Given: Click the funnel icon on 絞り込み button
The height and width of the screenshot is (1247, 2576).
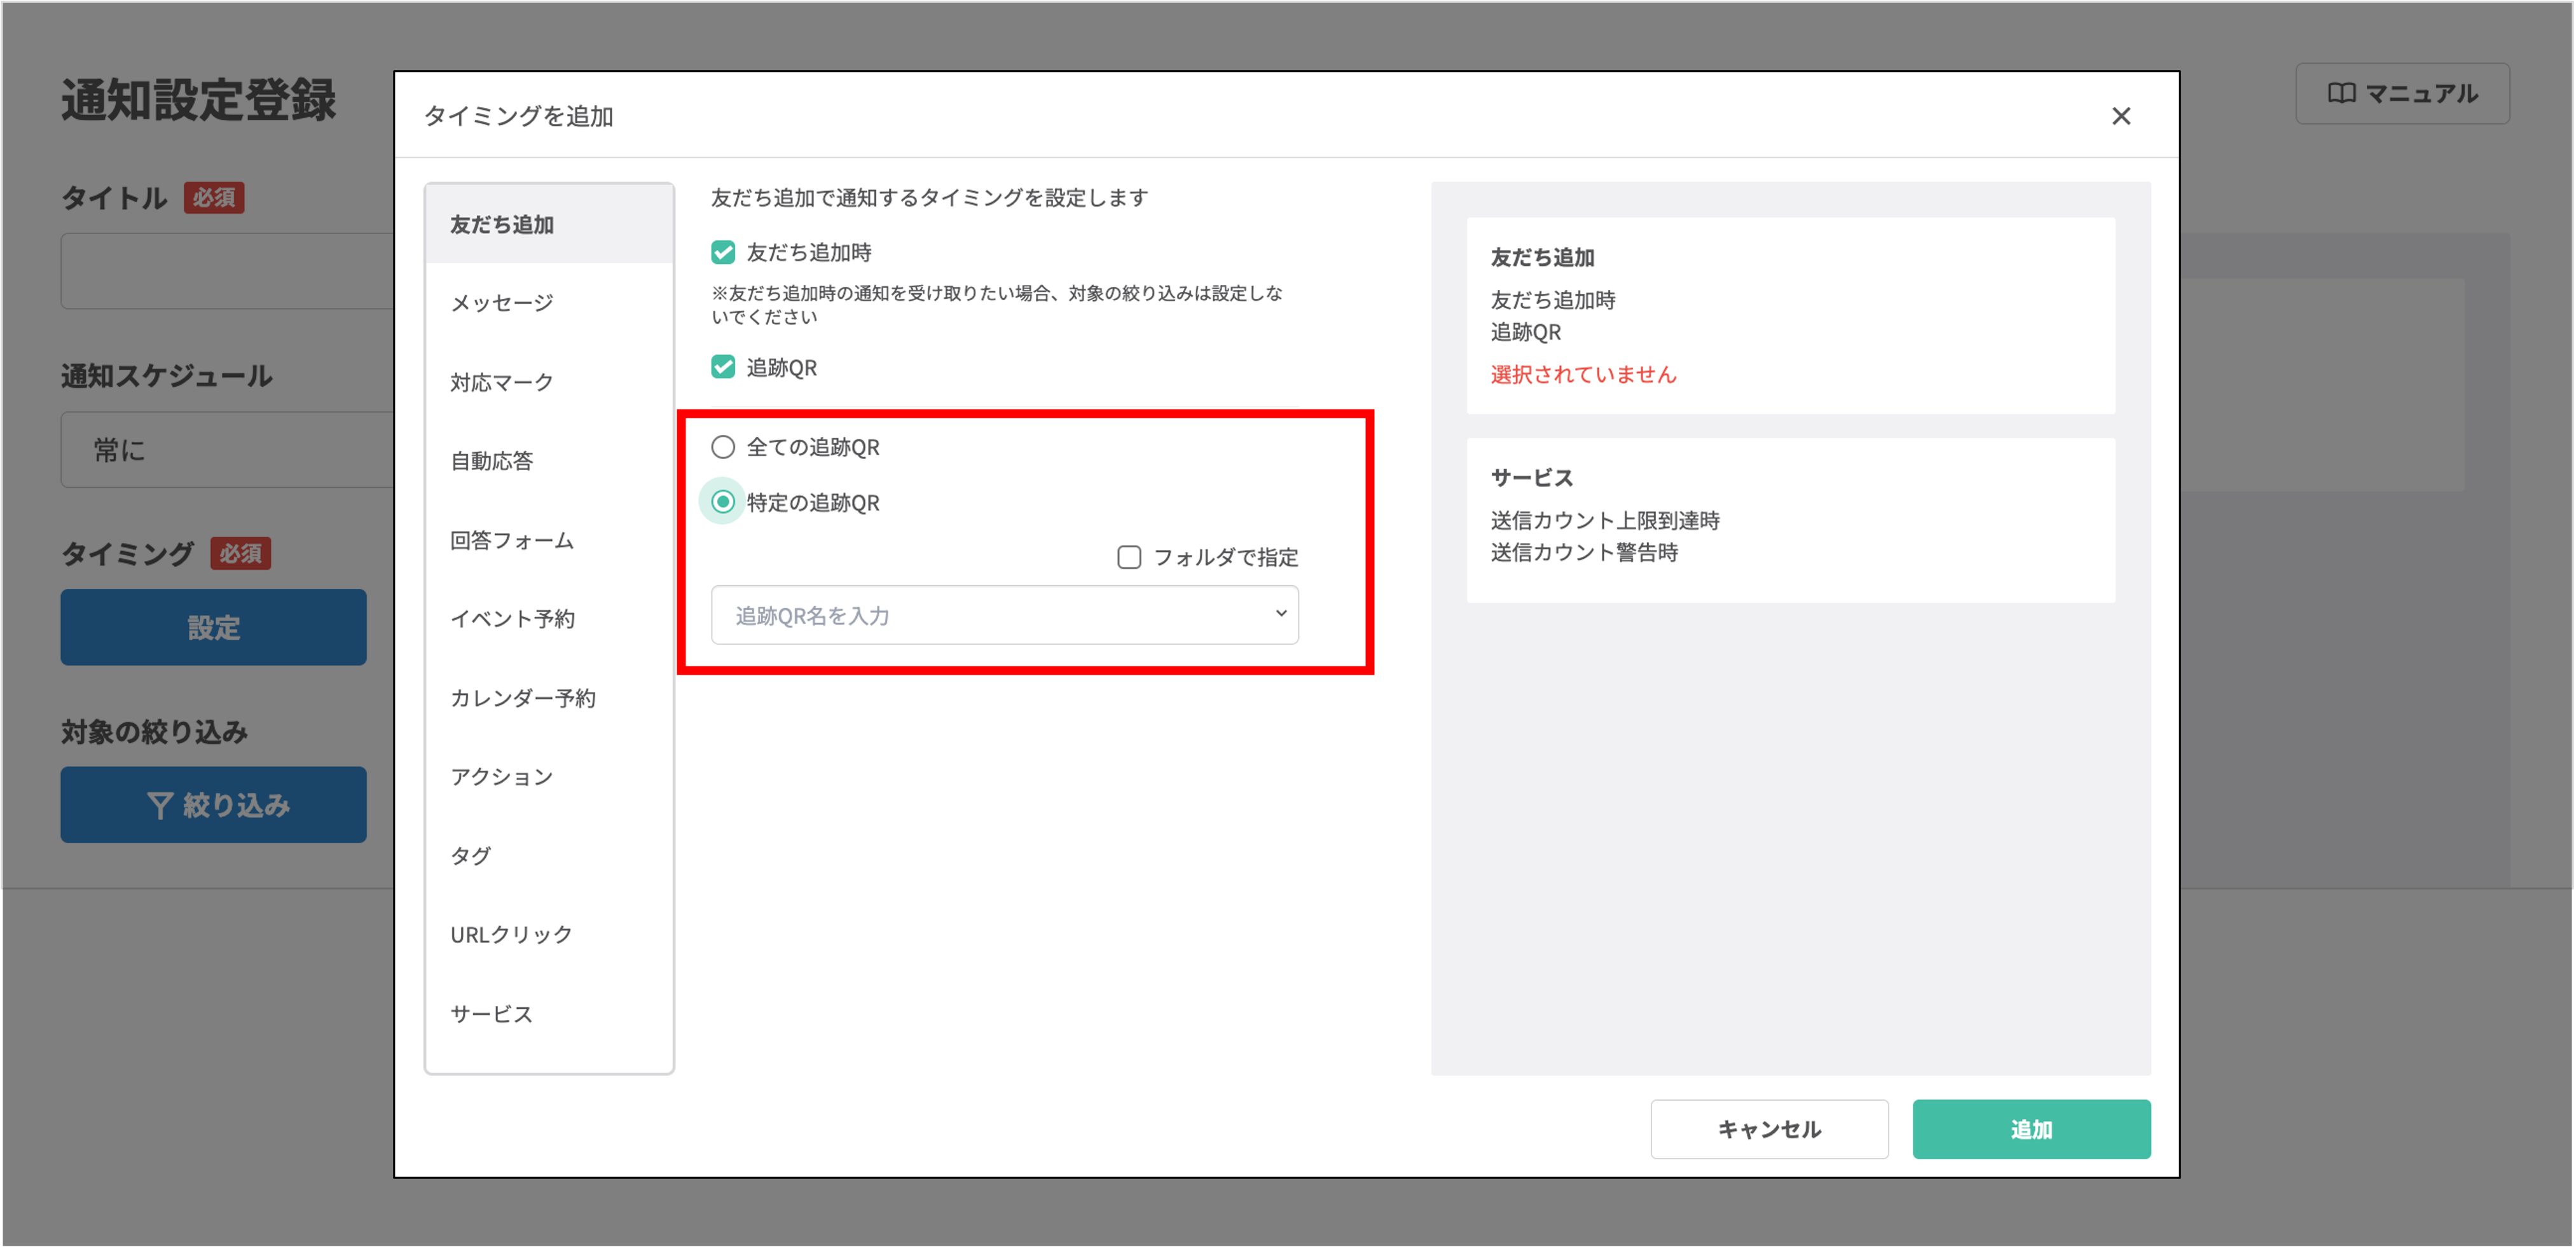Looking at the screenshot, I should pos(159,805).
